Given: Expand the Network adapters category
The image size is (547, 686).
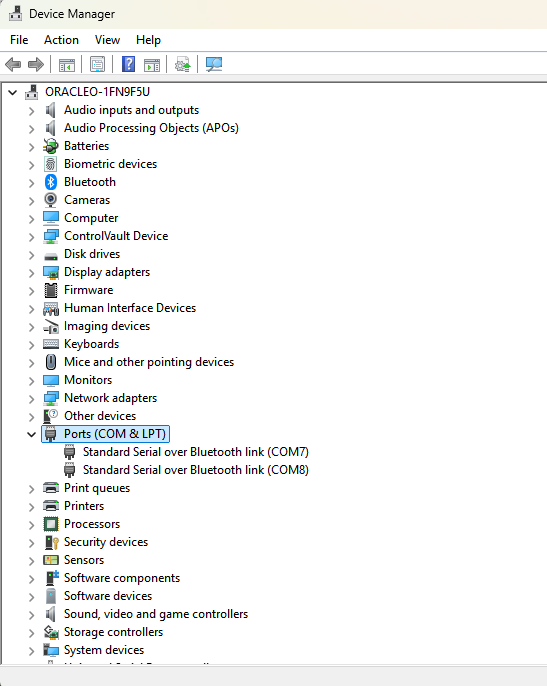Looking at the screenshot, I should 32,399.
